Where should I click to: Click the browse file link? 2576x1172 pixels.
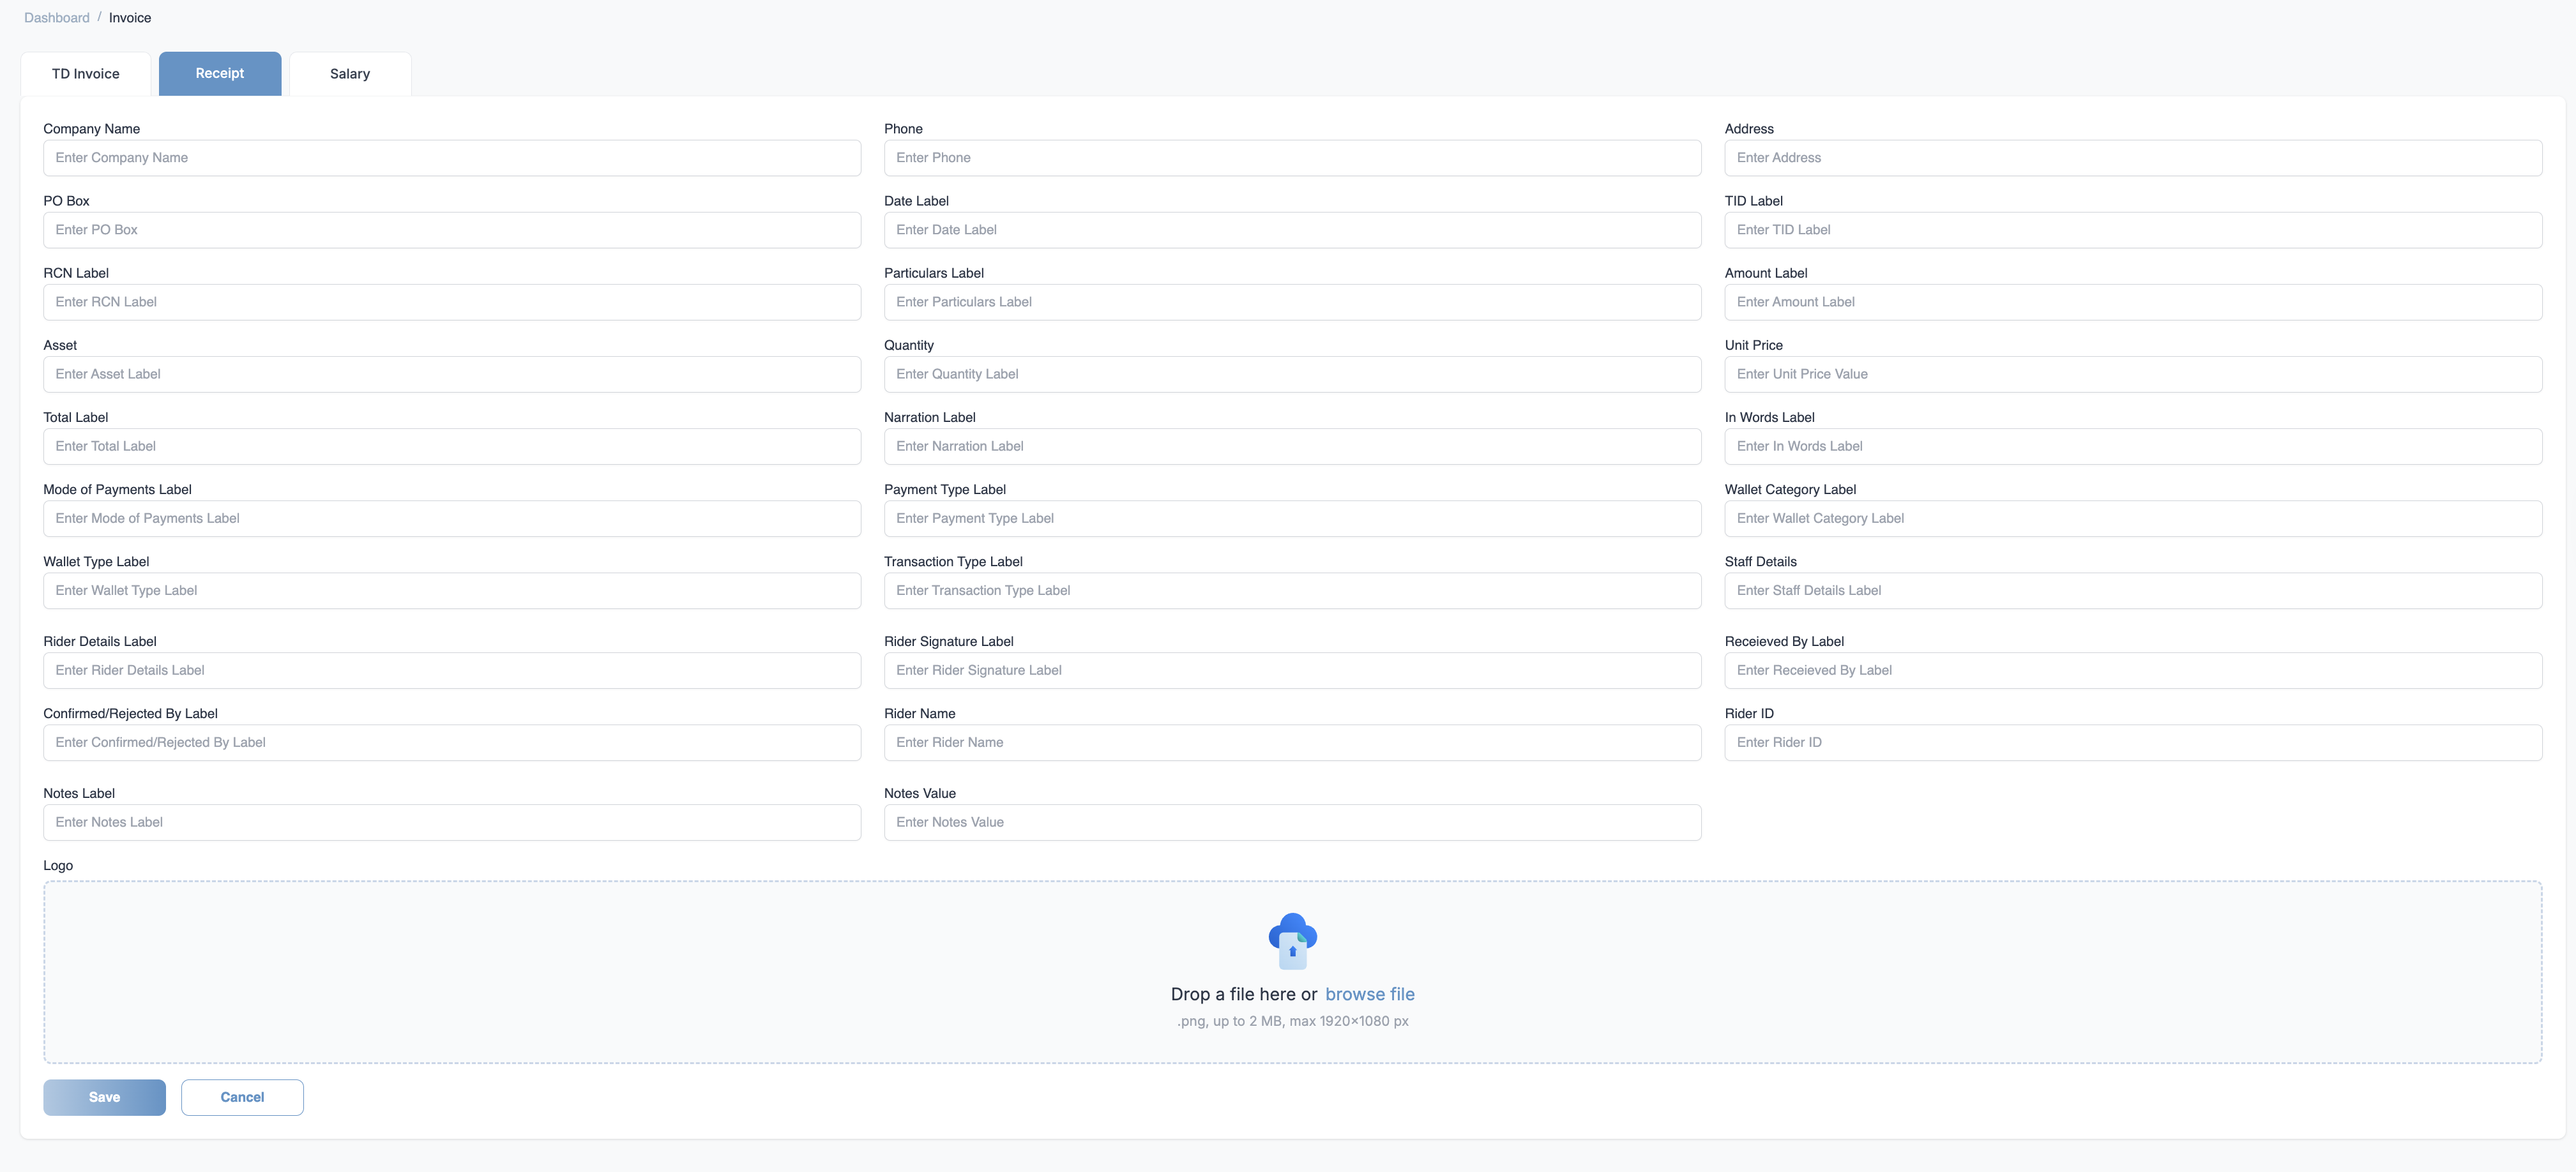[1370, 994]
